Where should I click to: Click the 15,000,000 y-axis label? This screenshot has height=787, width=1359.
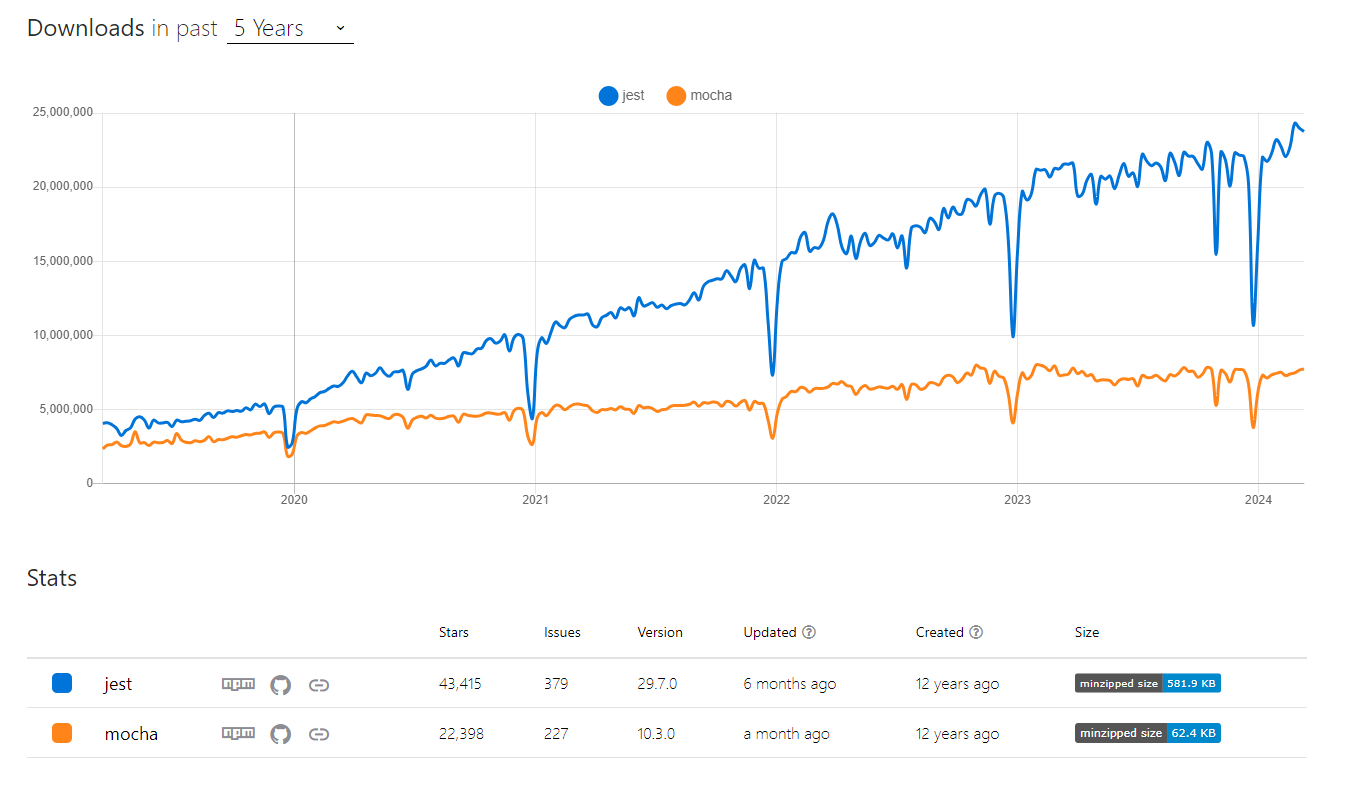point(62,261)
